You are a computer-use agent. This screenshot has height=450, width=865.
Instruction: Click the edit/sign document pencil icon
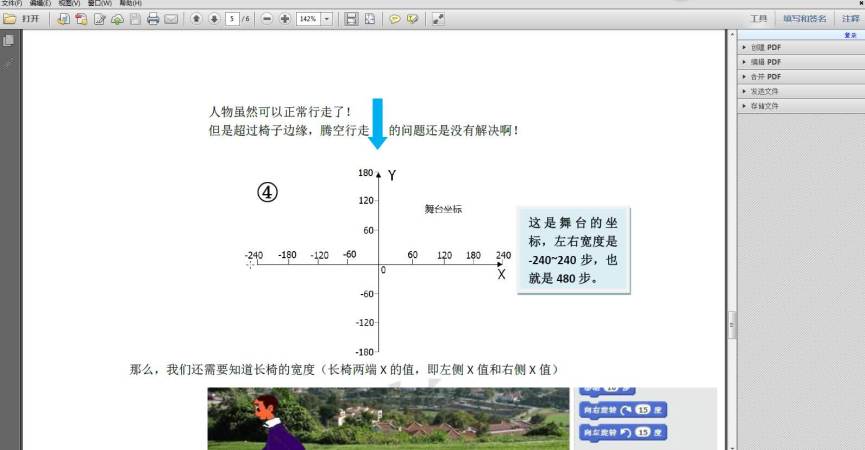[99, 19]
